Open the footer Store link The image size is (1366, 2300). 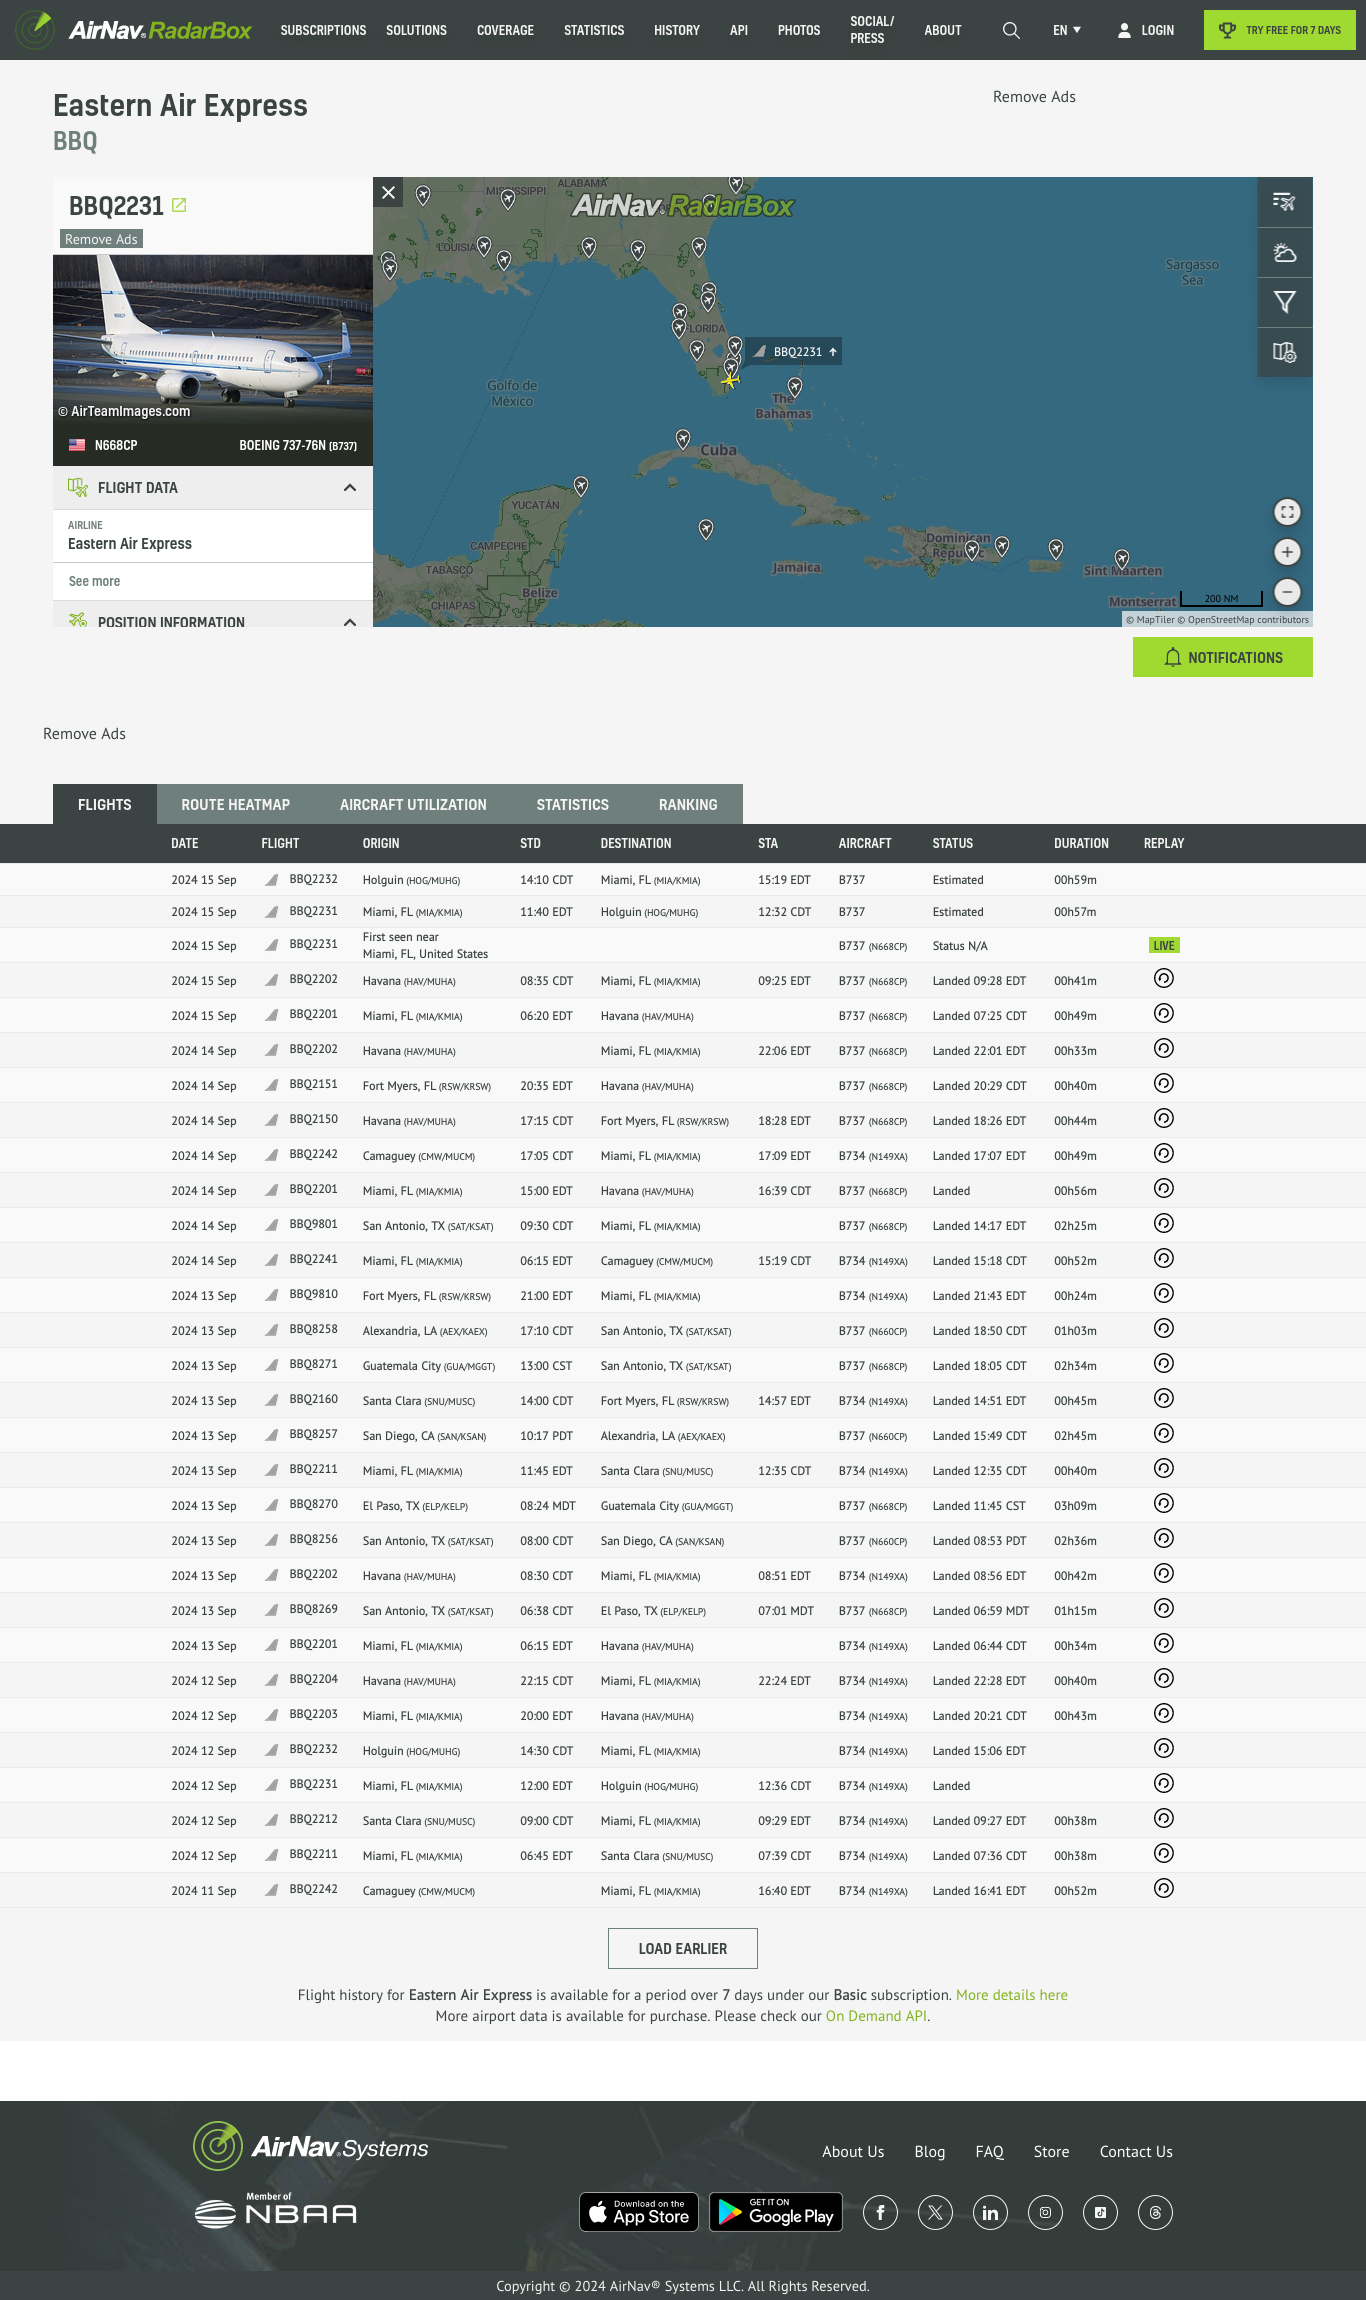click(x=1051, y=2152)
